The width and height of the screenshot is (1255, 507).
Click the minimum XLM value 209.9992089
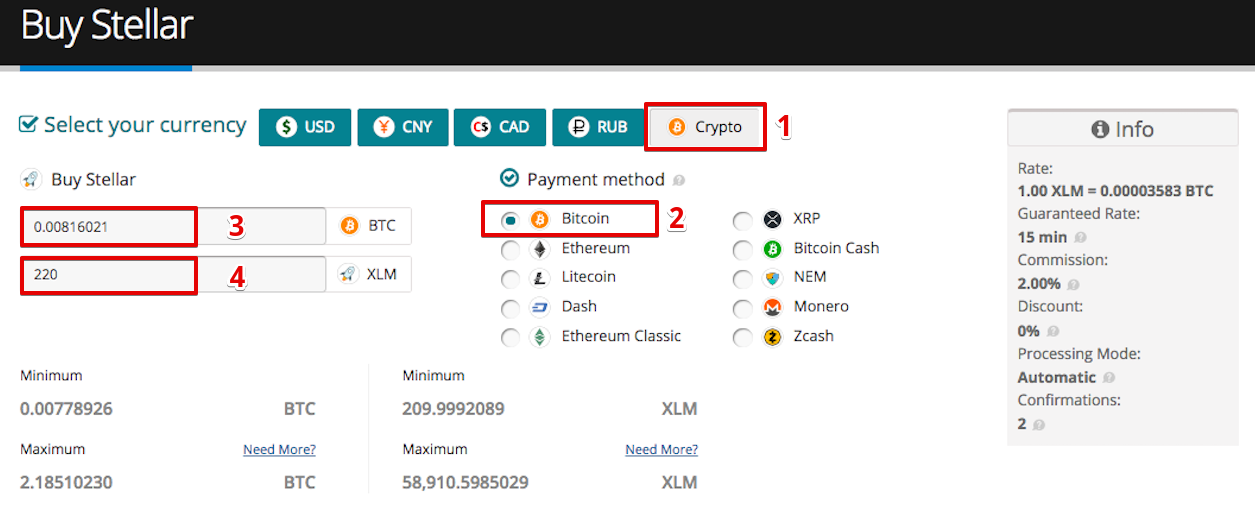453,409
